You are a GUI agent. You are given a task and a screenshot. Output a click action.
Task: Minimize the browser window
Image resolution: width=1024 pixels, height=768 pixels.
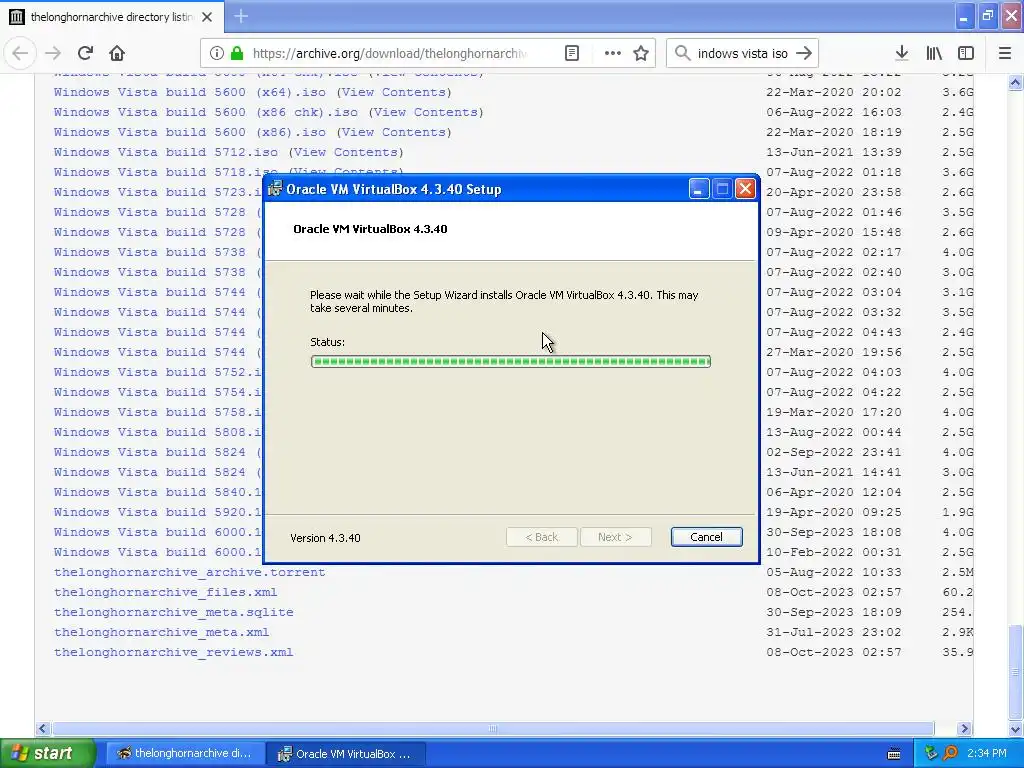point(963,16)
